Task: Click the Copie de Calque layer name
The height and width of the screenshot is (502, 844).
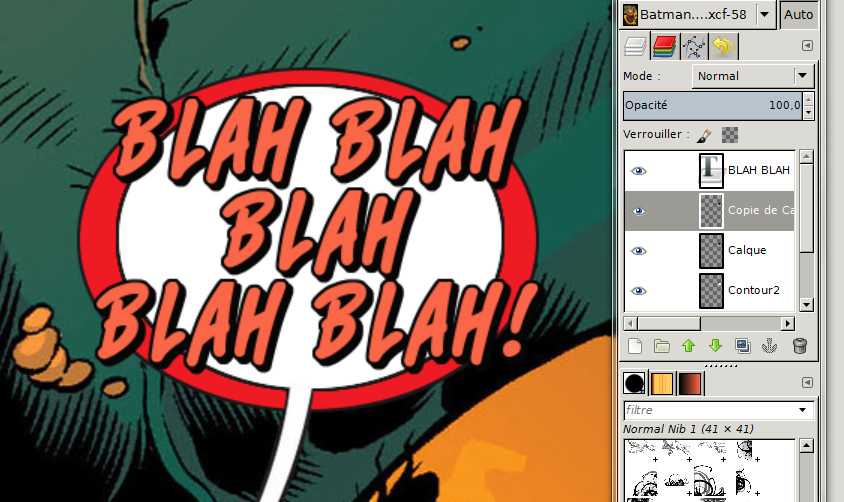Action: click(761, 210)
